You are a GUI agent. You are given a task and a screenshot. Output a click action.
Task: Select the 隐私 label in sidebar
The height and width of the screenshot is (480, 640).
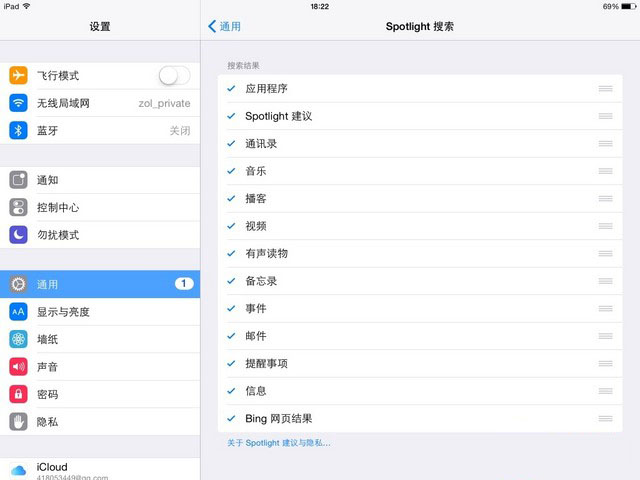coord(47,422)
